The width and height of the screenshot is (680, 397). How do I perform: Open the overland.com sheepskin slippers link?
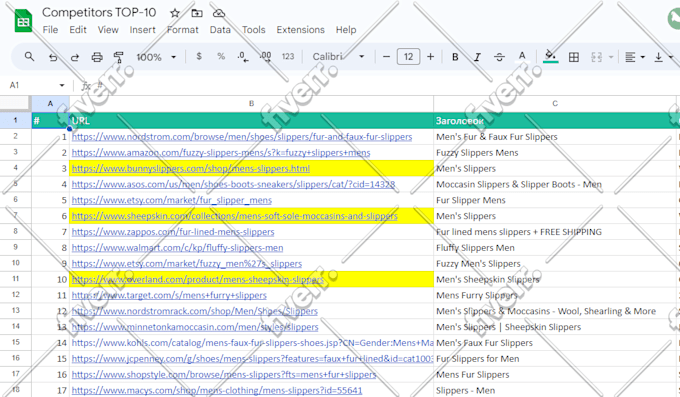coord(198,279)
